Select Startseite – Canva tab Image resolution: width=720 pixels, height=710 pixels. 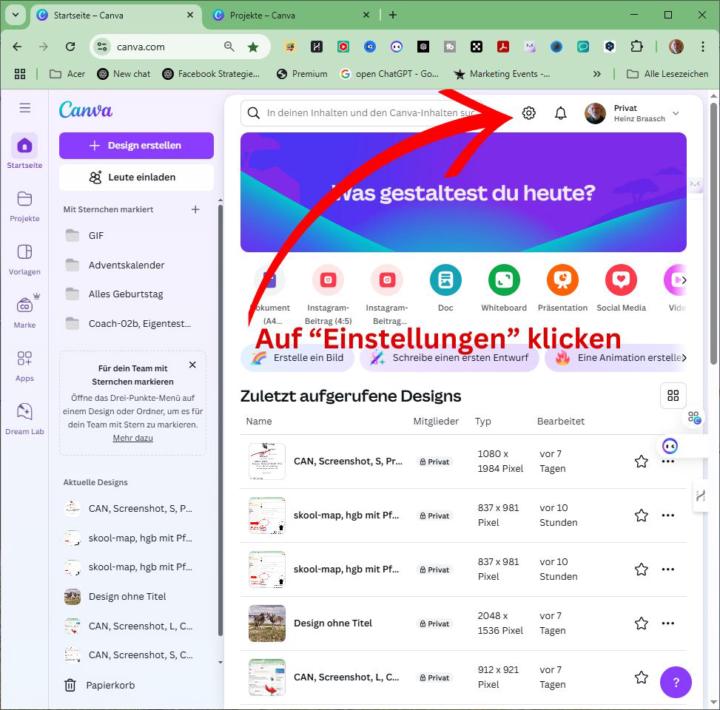116,15
